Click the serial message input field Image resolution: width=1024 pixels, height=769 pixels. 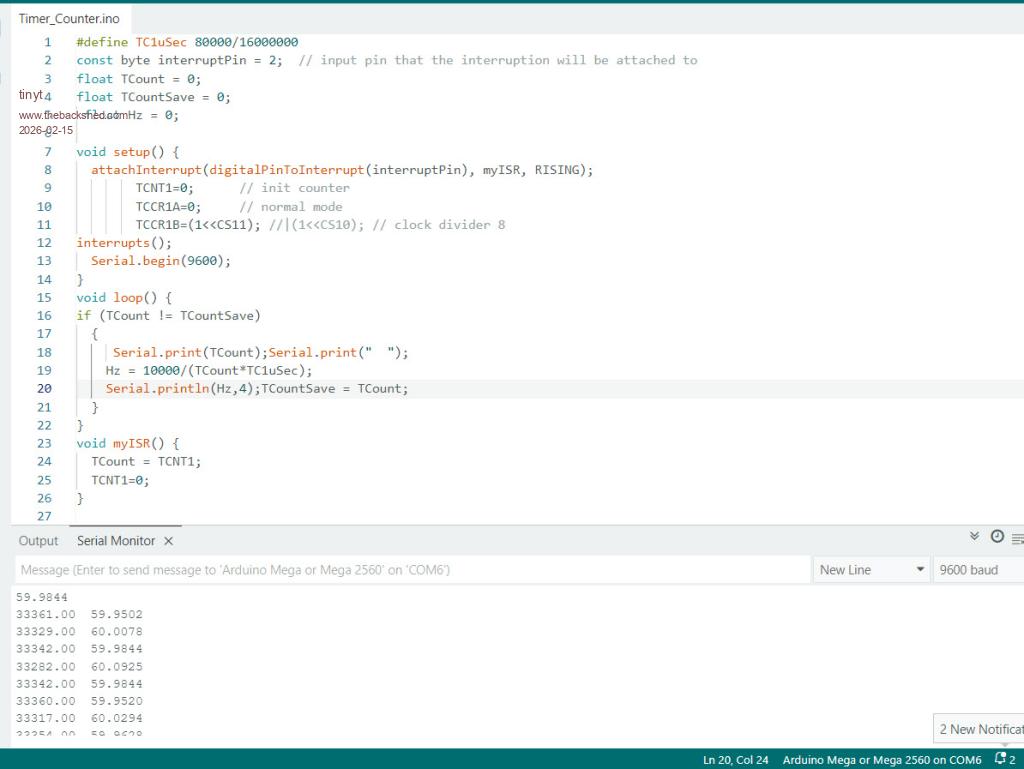click(x=412, y=570)
